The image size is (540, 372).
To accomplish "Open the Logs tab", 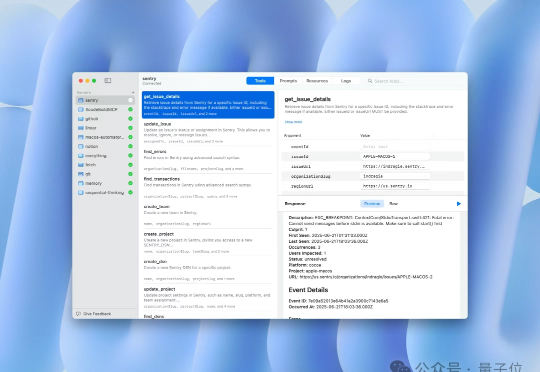I will (346, 81).
